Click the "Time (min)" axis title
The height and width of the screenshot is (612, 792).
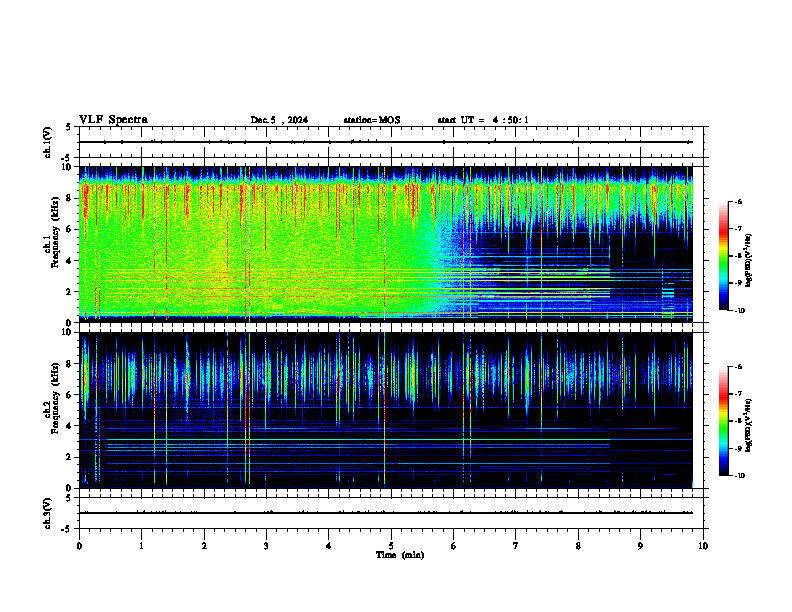point(400,555)
